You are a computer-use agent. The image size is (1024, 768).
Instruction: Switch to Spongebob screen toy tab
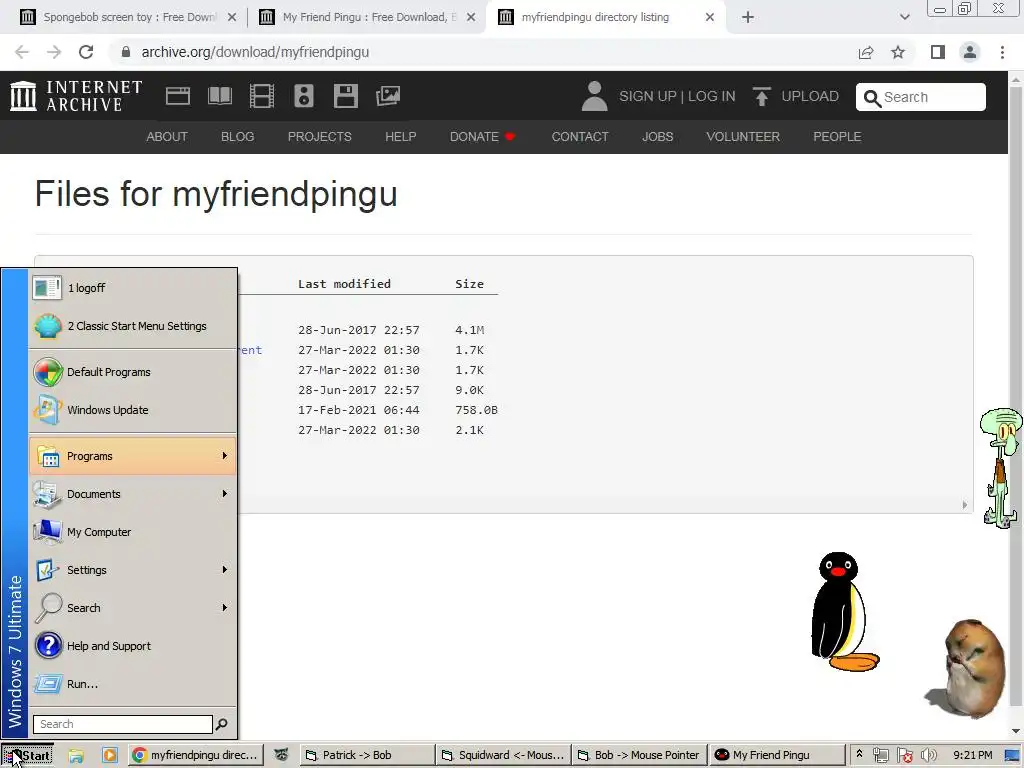click(128, 17)
